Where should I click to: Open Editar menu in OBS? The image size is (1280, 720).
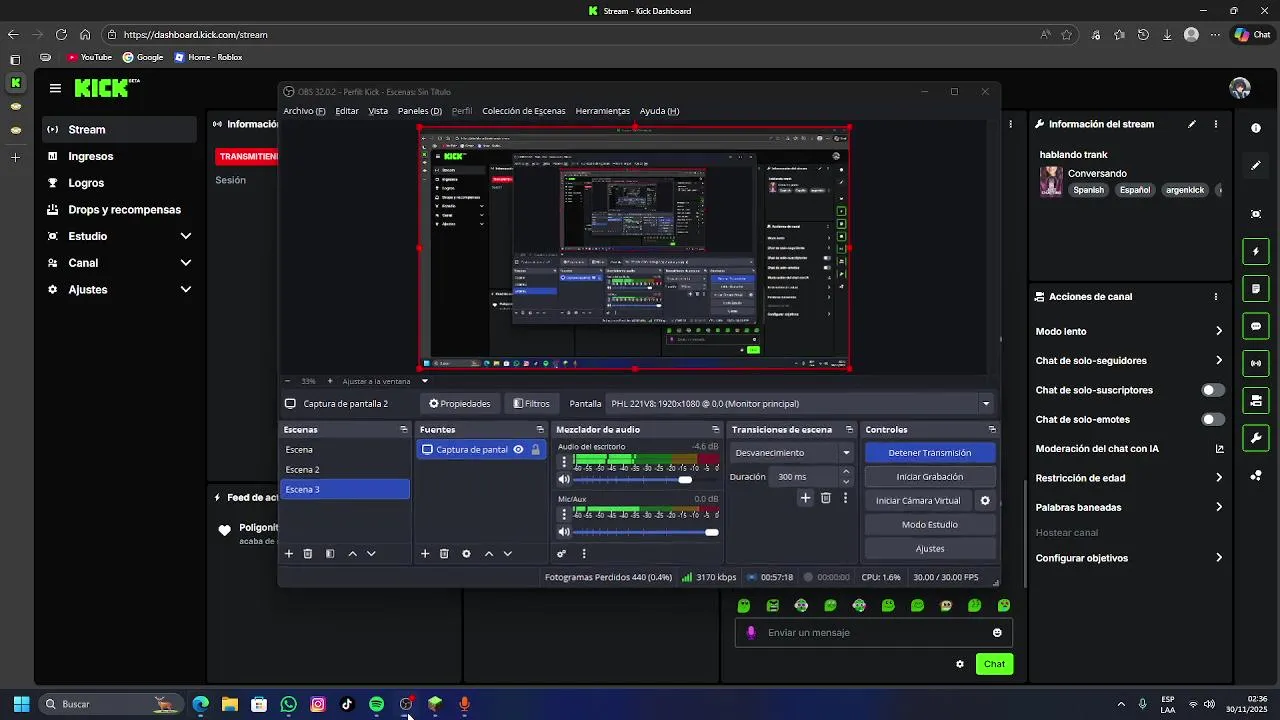pos(347,111)
